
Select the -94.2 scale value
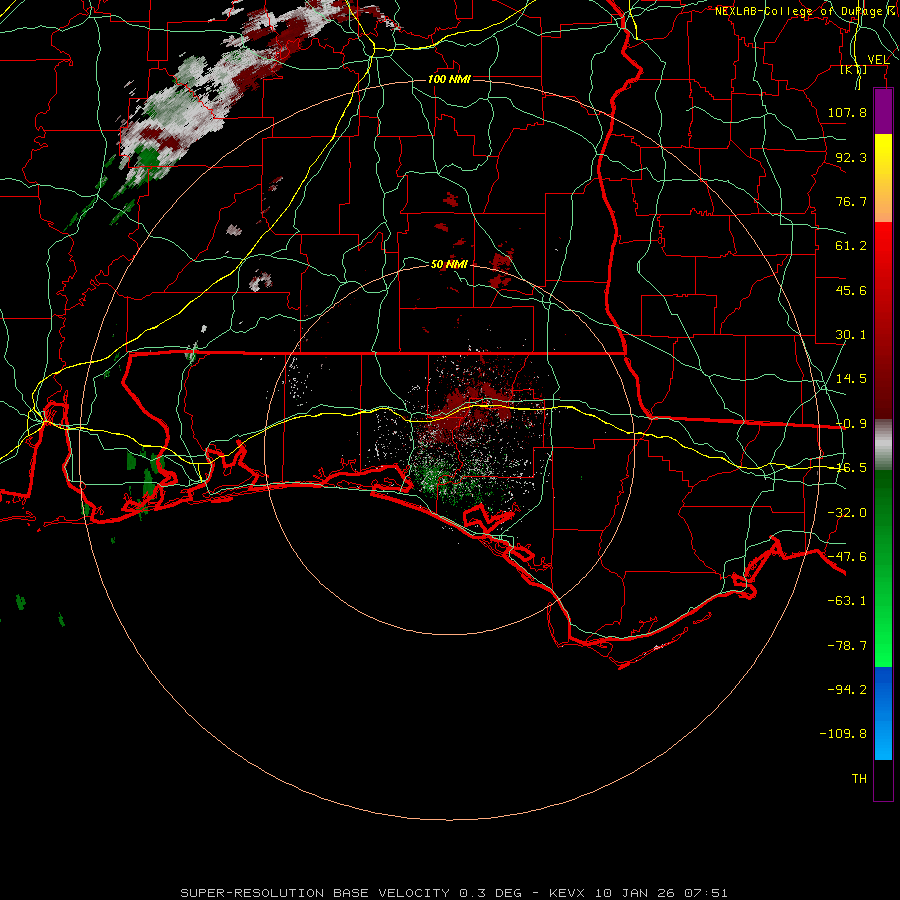(x=847, y=690)
